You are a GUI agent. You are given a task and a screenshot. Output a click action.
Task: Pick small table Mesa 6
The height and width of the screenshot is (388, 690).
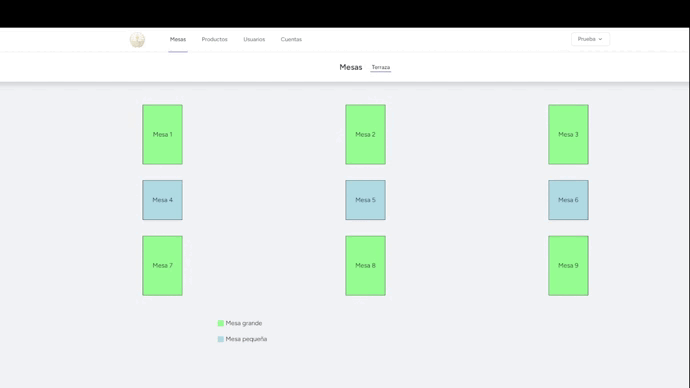[x=568, y=200]
